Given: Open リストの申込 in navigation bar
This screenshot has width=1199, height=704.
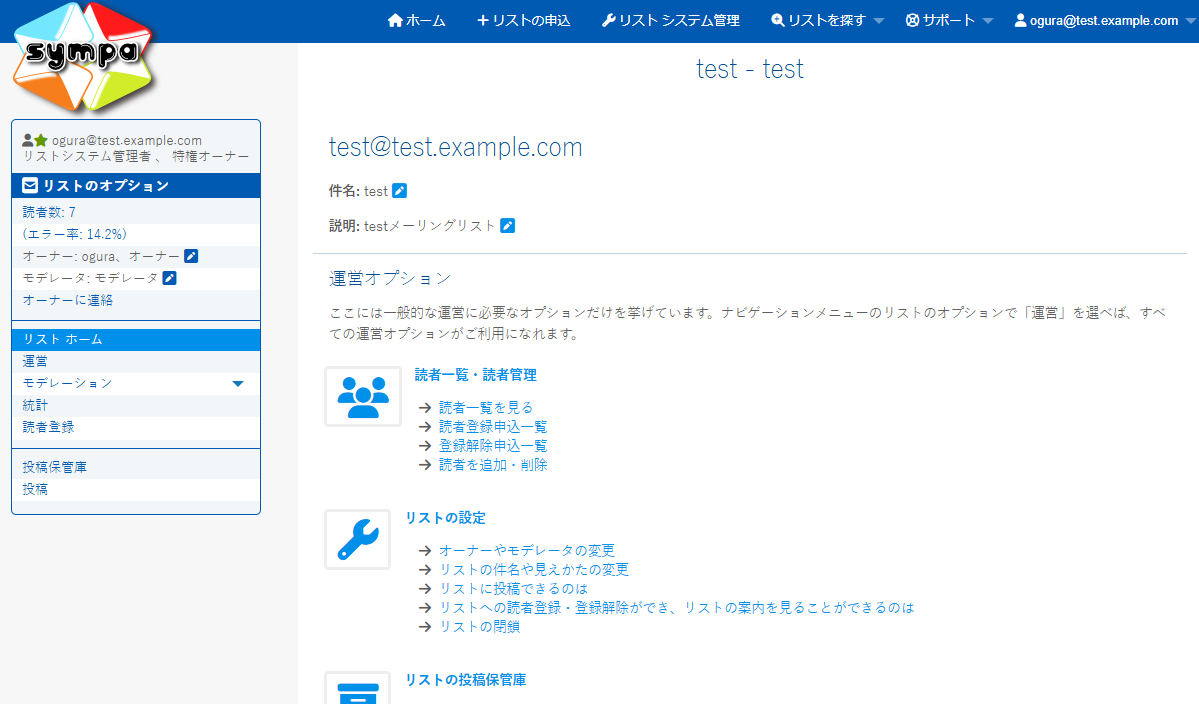Looking at the screenshot, I should [x=524, y=20].
